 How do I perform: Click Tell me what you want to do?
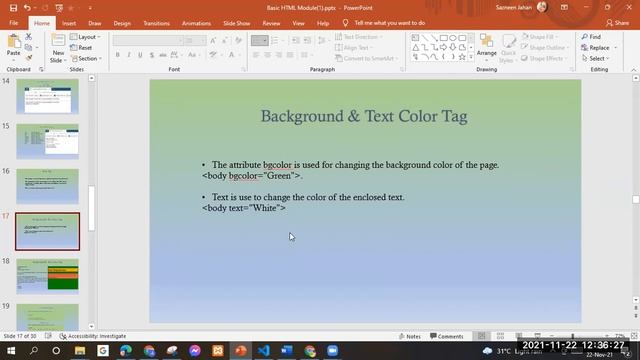[389, 23]
